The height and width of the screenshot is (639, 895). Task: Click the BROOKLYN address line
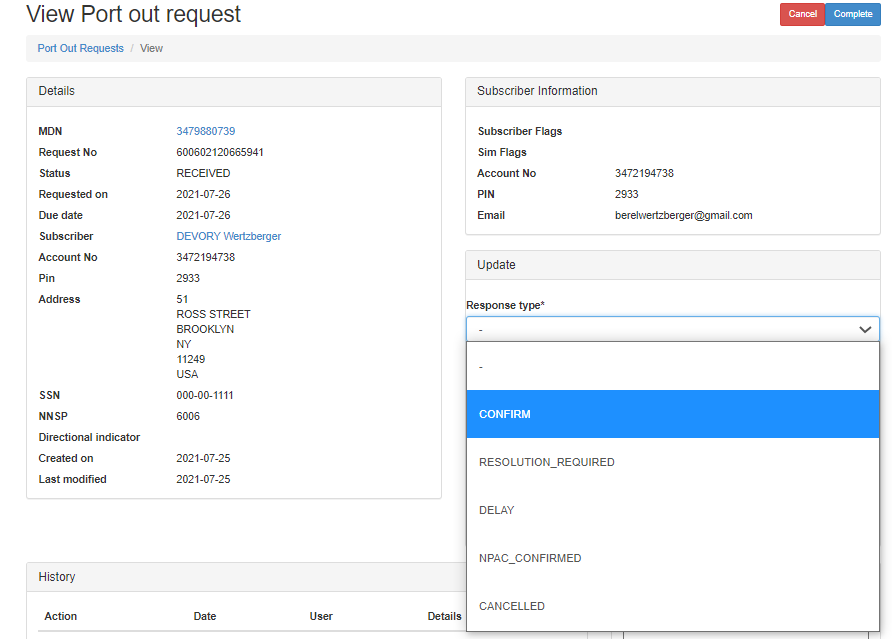pos(205,329)
